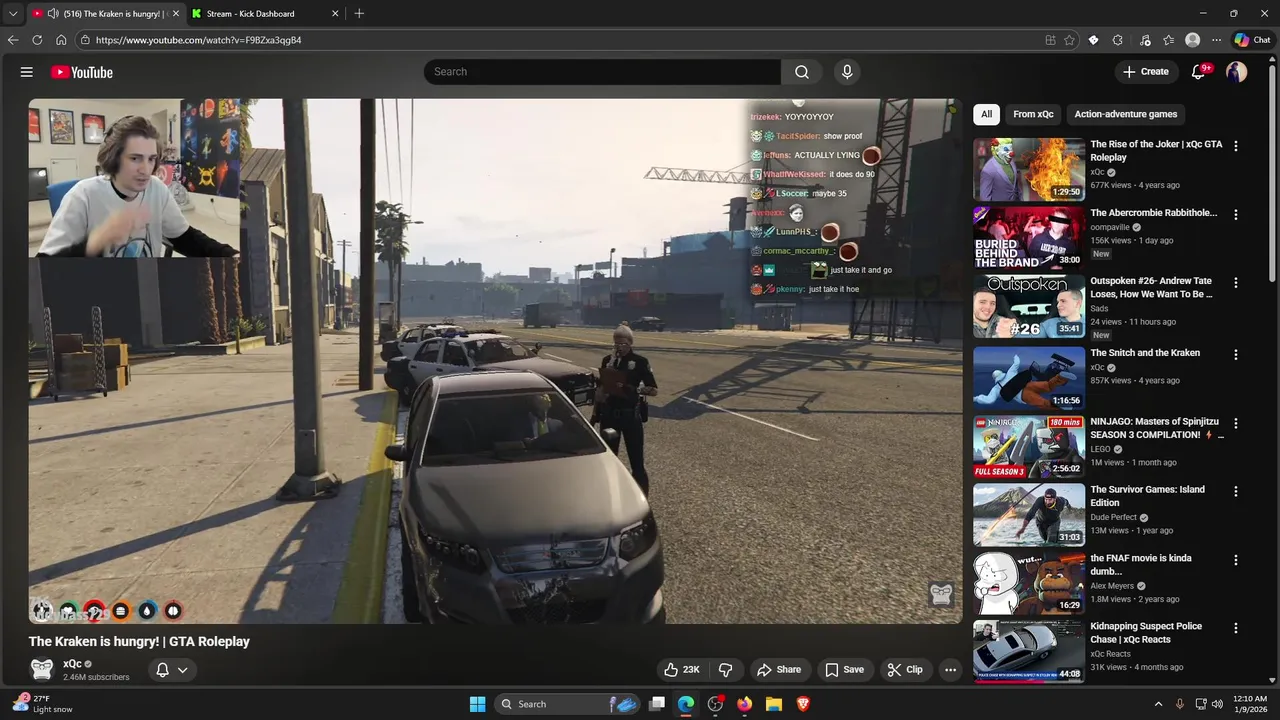Open File Explorer from the taskbar
This screenshot has width=1280, height=720.
(x=774, y=704)
